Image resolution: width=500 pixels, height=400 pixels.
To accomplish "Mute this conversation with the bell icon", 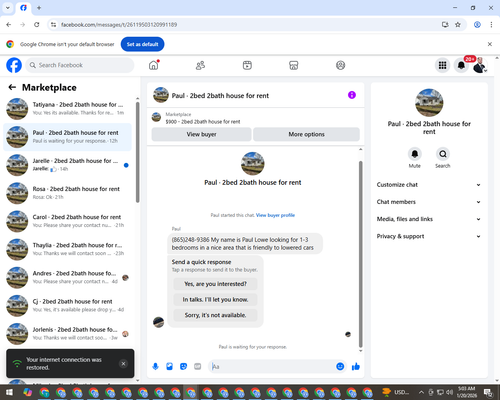I will (415, 154).
